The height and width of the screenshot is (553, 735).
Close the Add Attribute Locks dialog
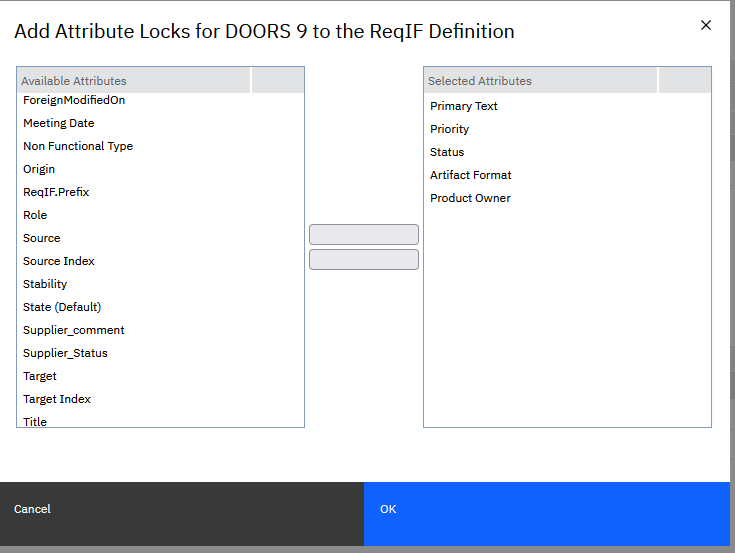[706, 25]
